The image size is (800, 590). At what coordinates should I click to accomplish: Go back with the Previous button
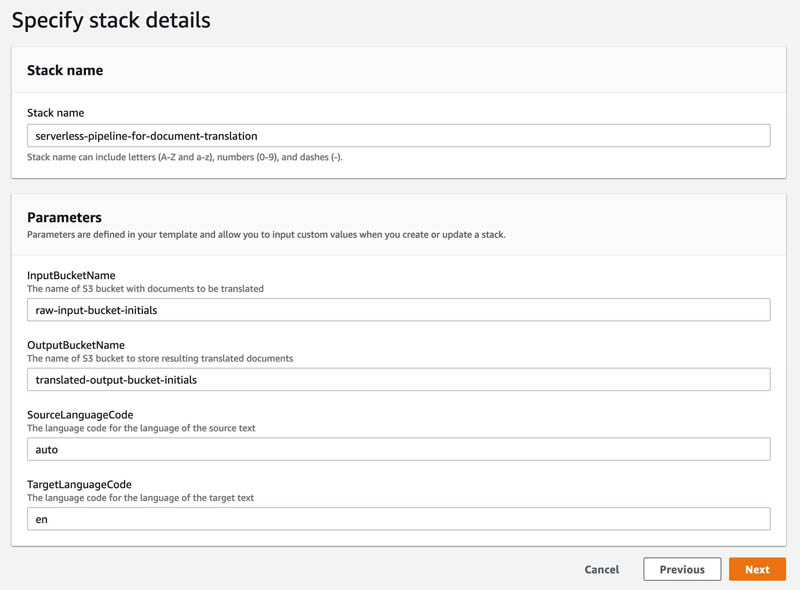(x=682, y=569)
